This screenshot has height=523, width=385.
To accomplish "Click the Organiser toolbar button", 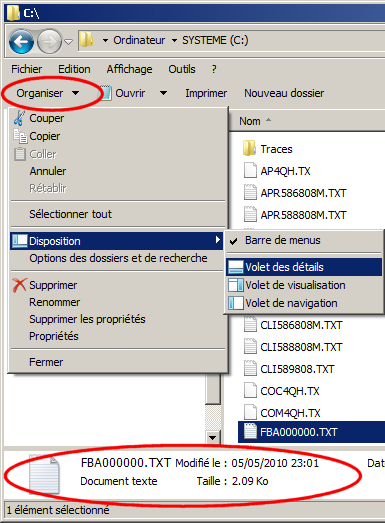I will tap(48, 93).
